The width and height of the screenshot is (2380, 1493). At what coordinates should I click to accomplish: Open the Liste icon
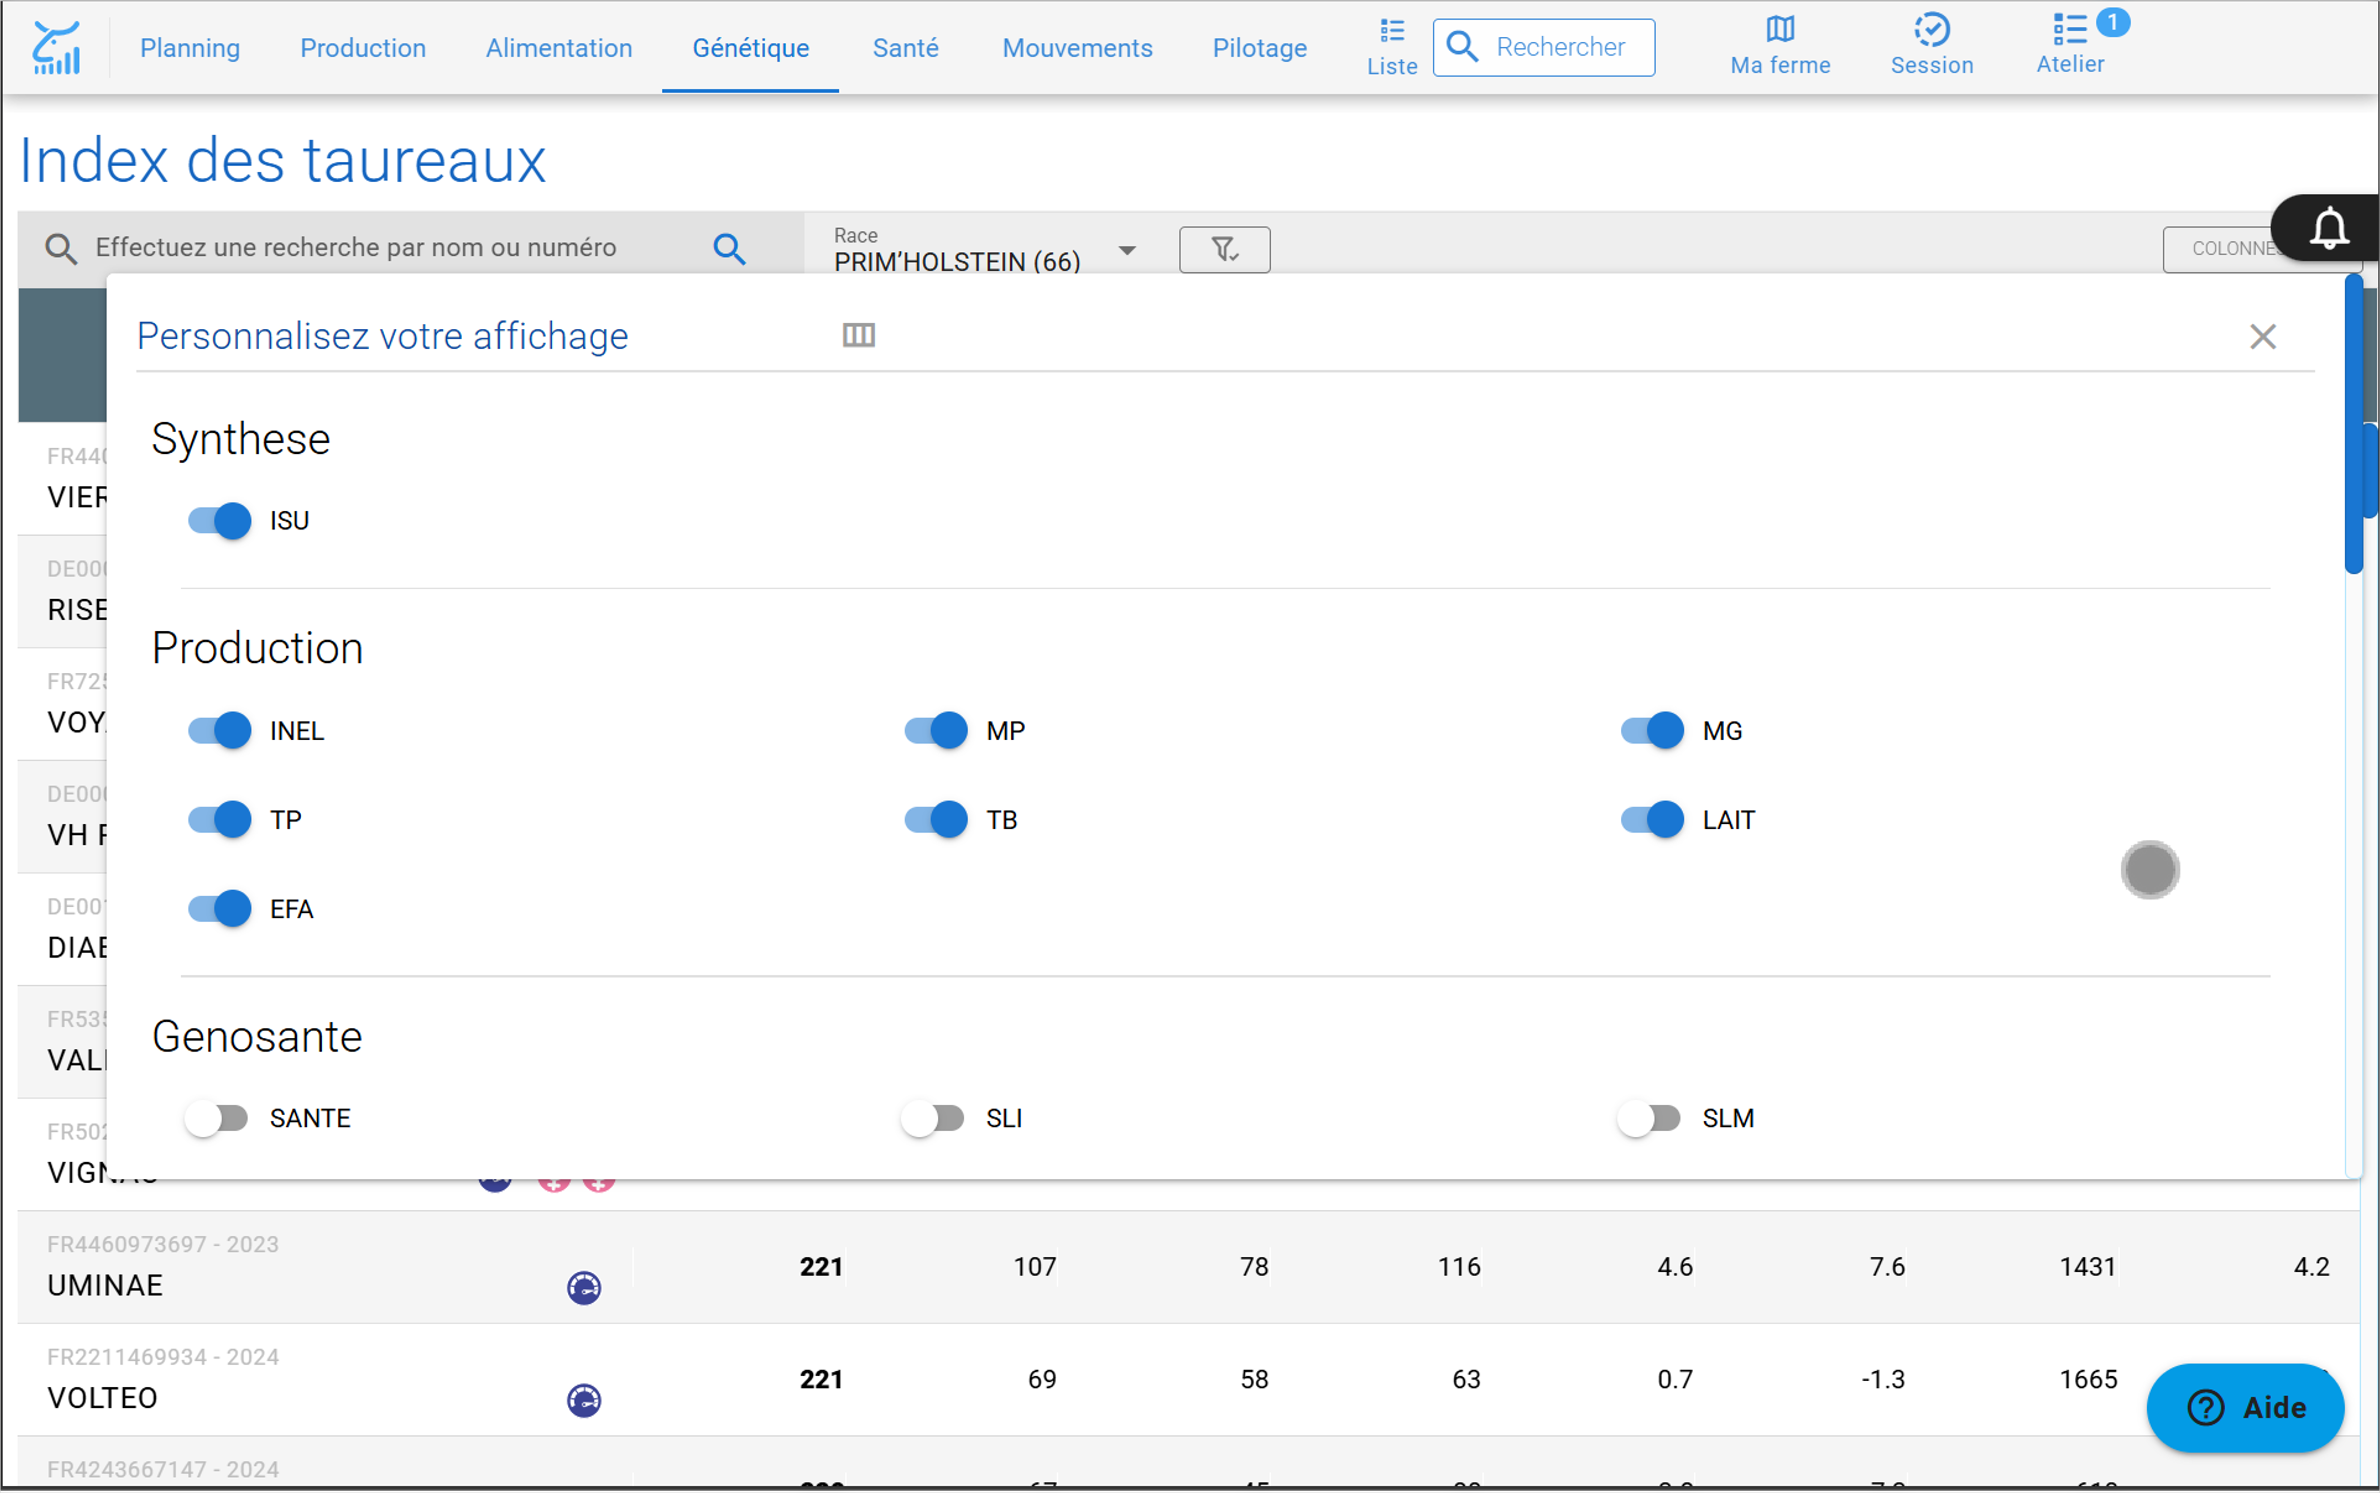click(1392, 47)
